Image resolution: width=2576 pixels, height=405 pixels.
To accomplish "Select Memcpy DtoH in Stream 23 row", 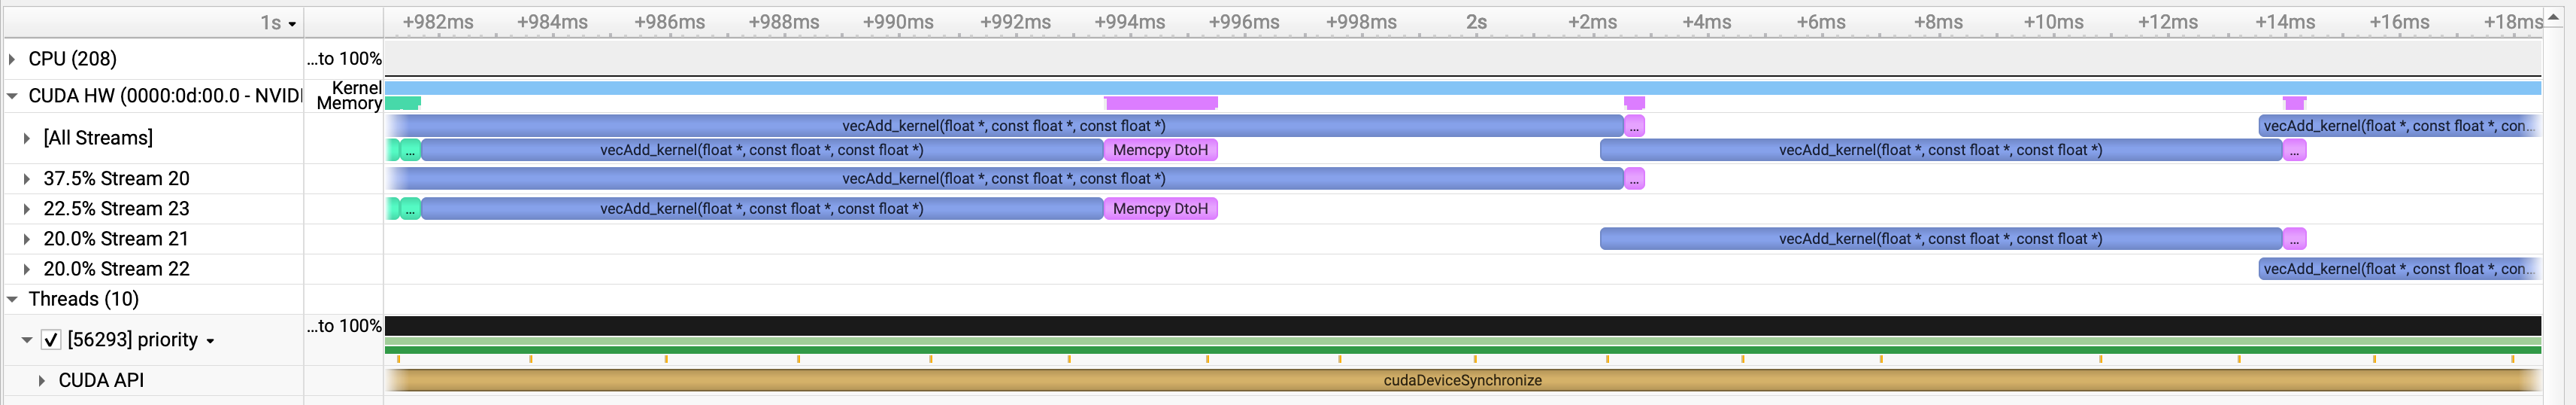I will 1160,209.
